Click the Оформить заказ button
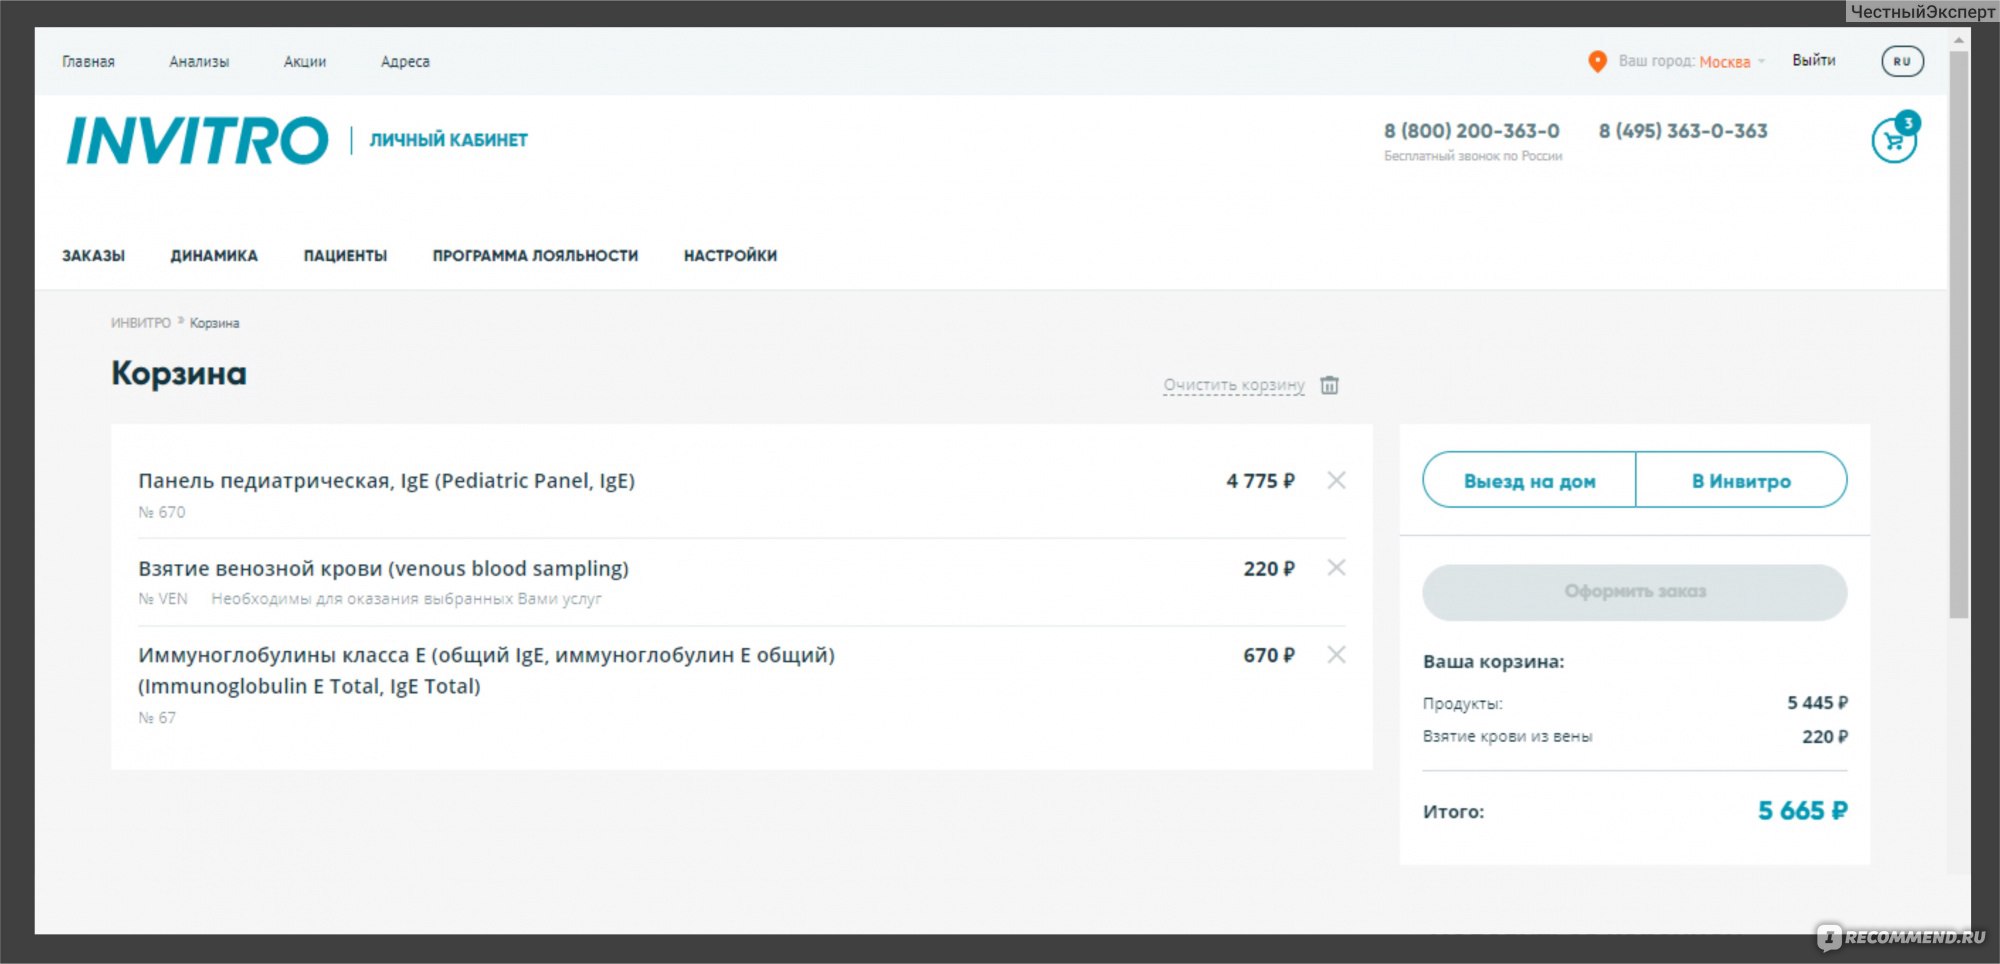The width and height of the screenshot is (2000, 964). point(1634,591)
